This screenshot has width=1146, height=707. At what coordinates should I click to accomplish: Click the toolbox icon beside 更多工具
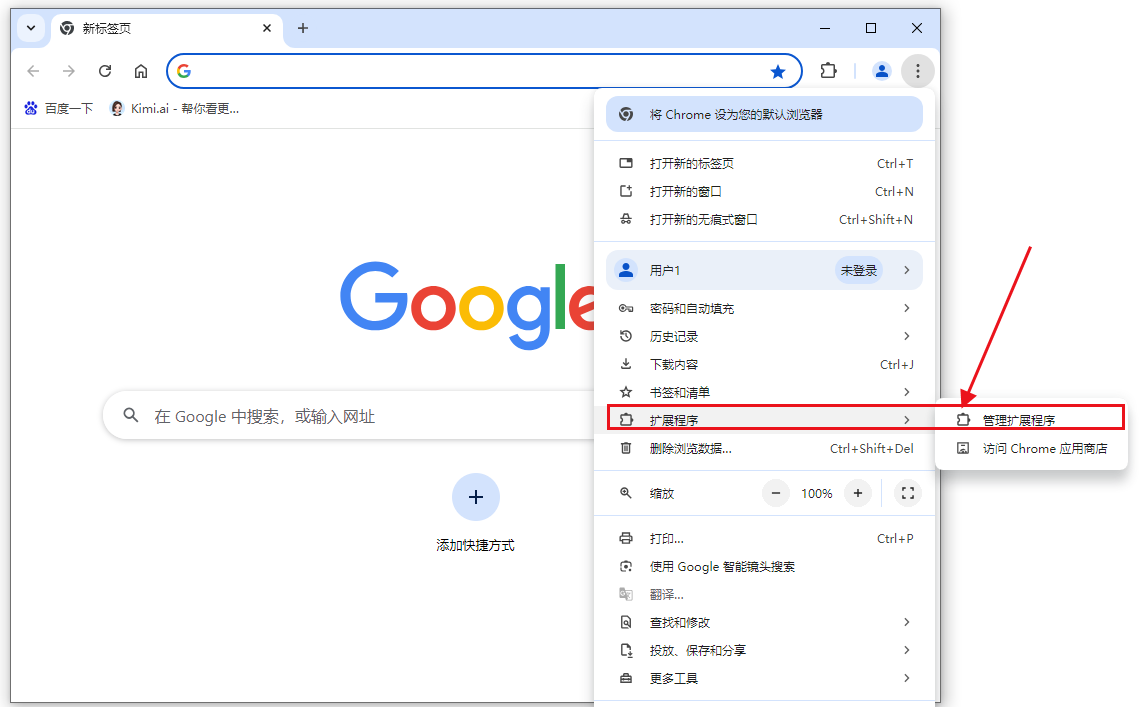[x=626, y=678]
